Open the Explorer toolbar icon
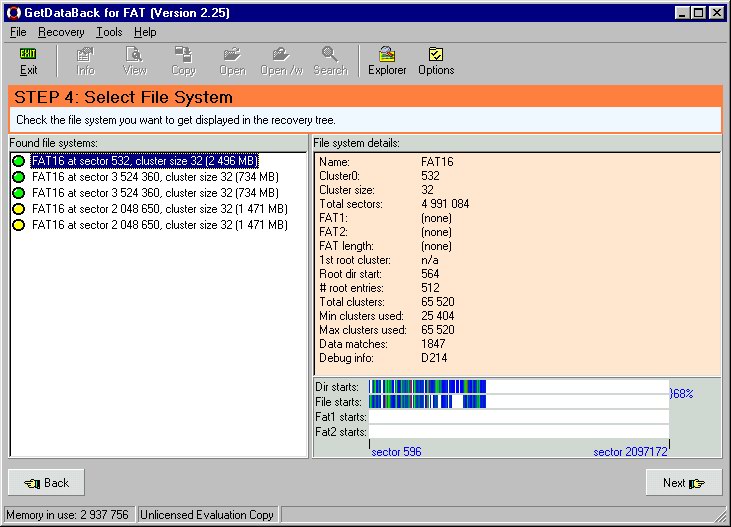The height and width of the screenshot is (527, 731). (387, 61)
